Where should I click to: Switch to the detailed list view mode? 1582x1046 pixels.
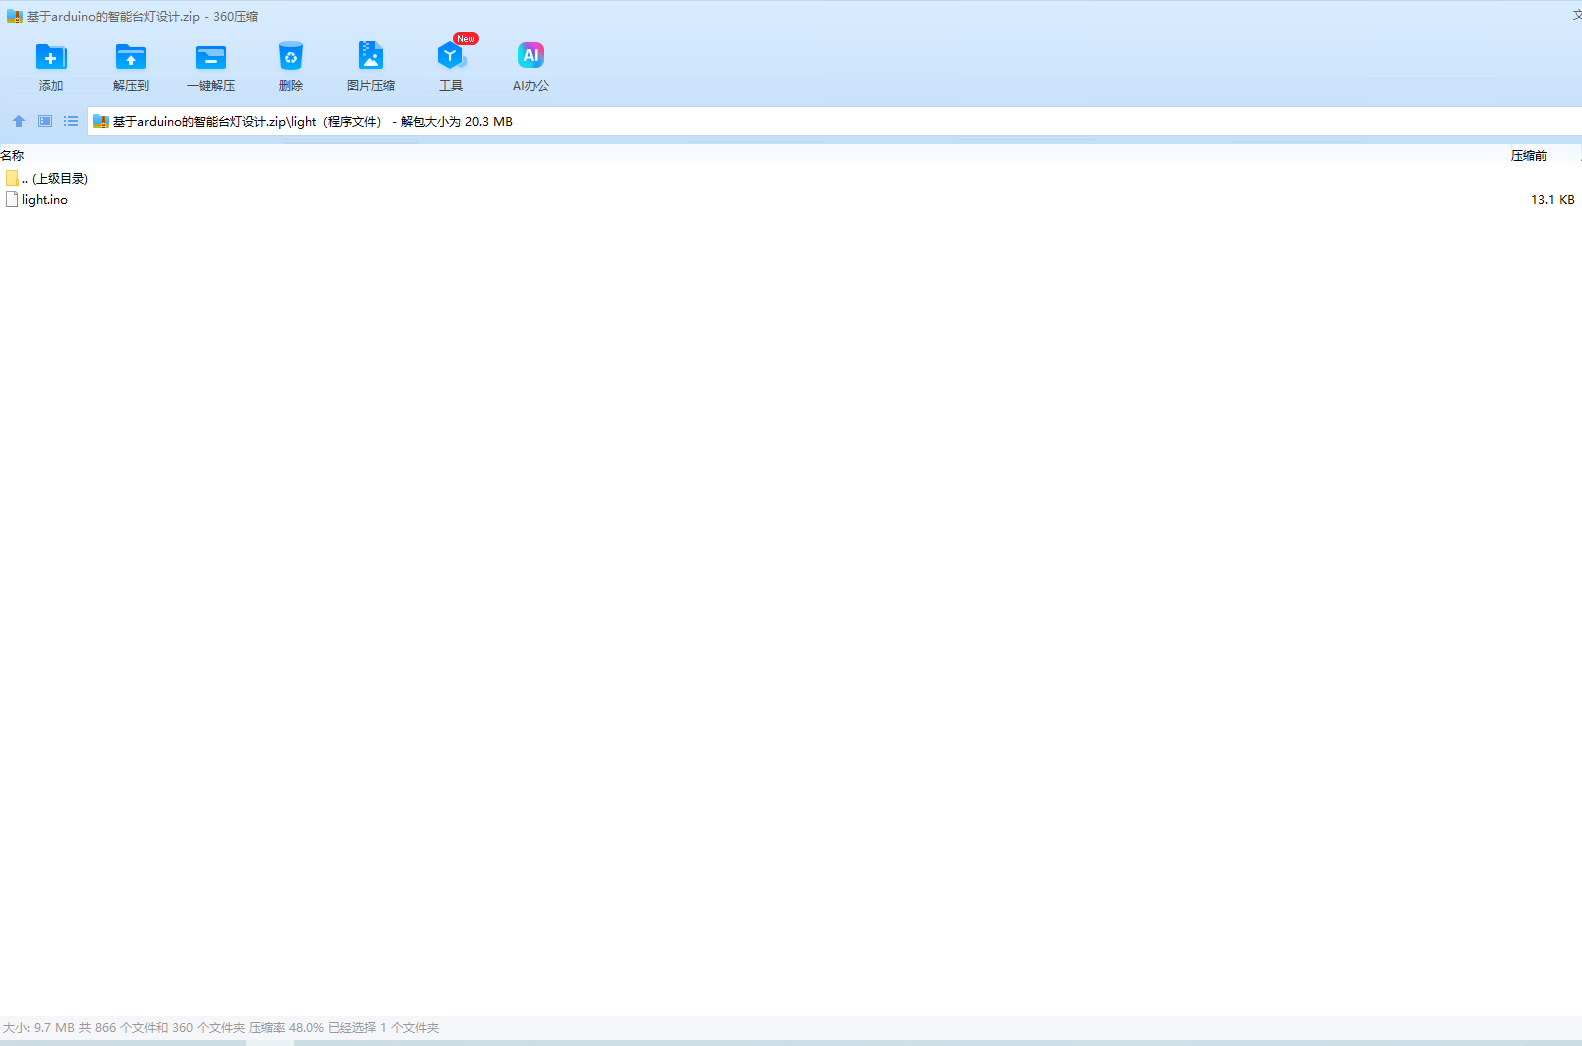[x=71, y=121]
